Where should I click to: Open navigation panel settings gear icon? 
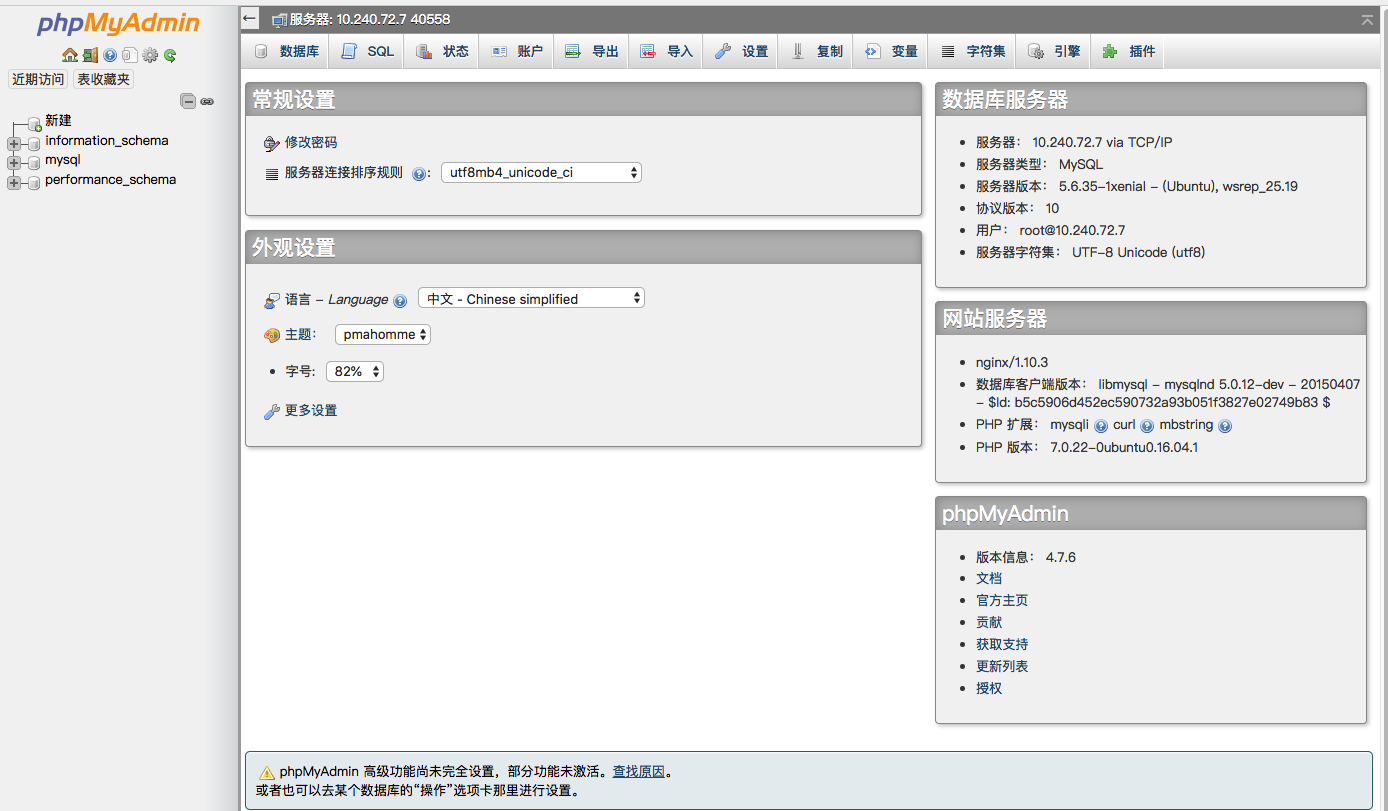click(150, 56)
